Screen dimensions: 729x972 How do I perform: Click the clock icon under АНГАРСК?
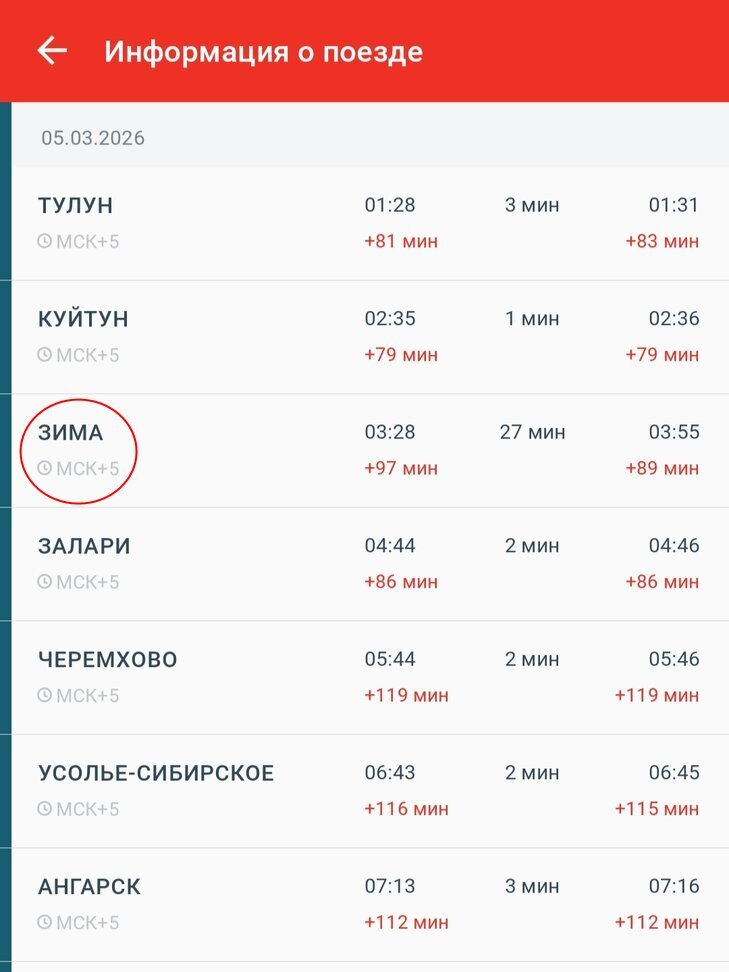point(44,922)
